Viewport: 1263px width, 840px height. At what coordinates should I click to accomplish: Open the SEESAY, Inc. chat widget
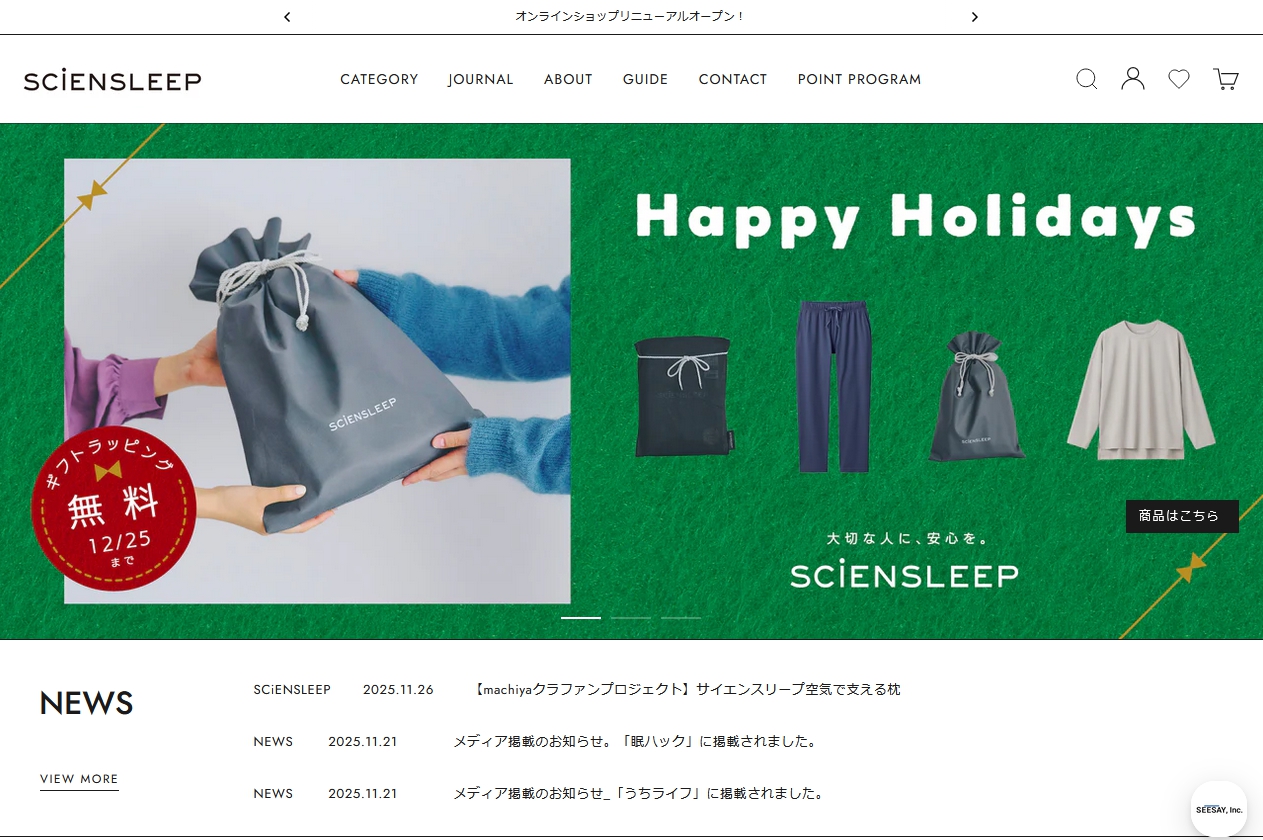tap(1219, 809)
